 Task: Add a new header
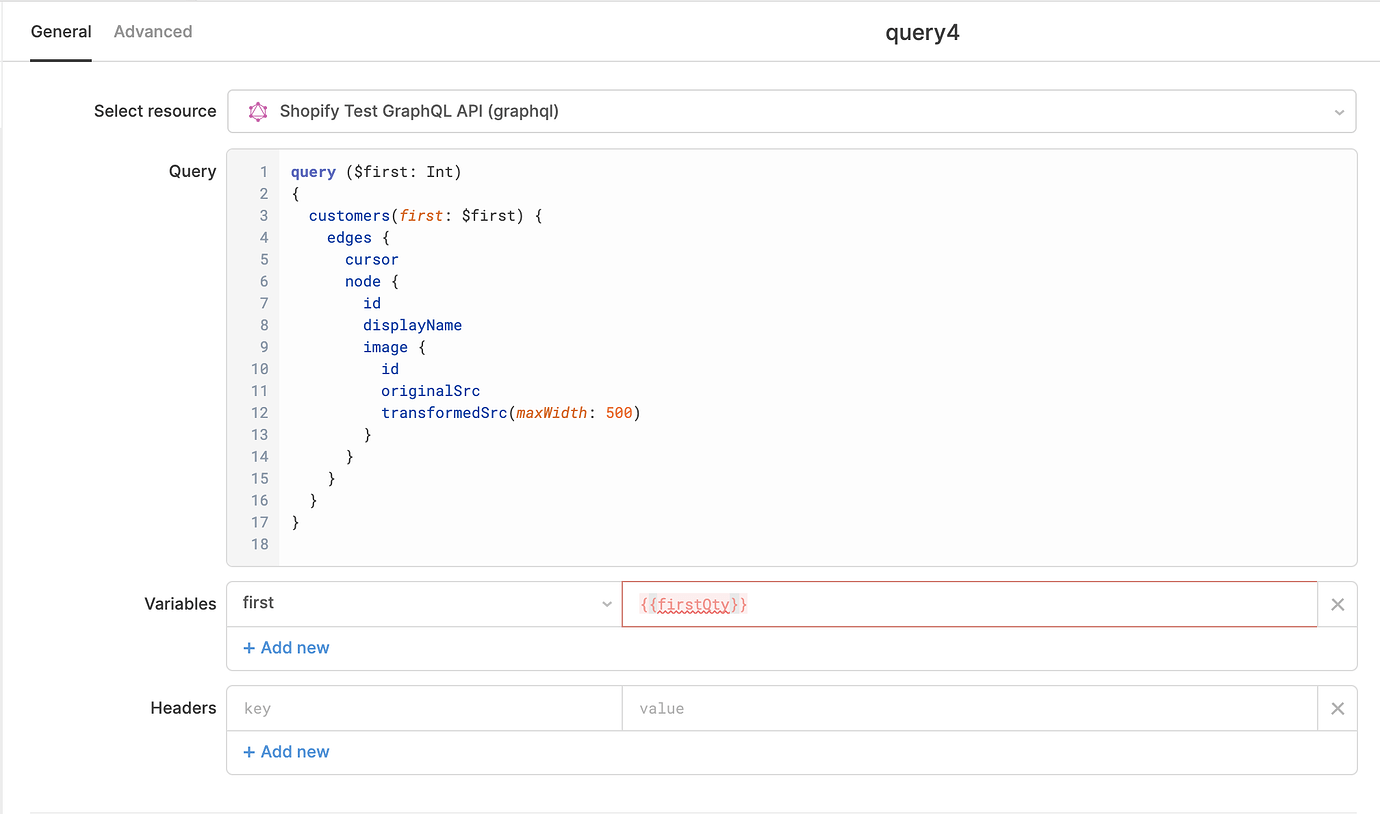[286, 751]
